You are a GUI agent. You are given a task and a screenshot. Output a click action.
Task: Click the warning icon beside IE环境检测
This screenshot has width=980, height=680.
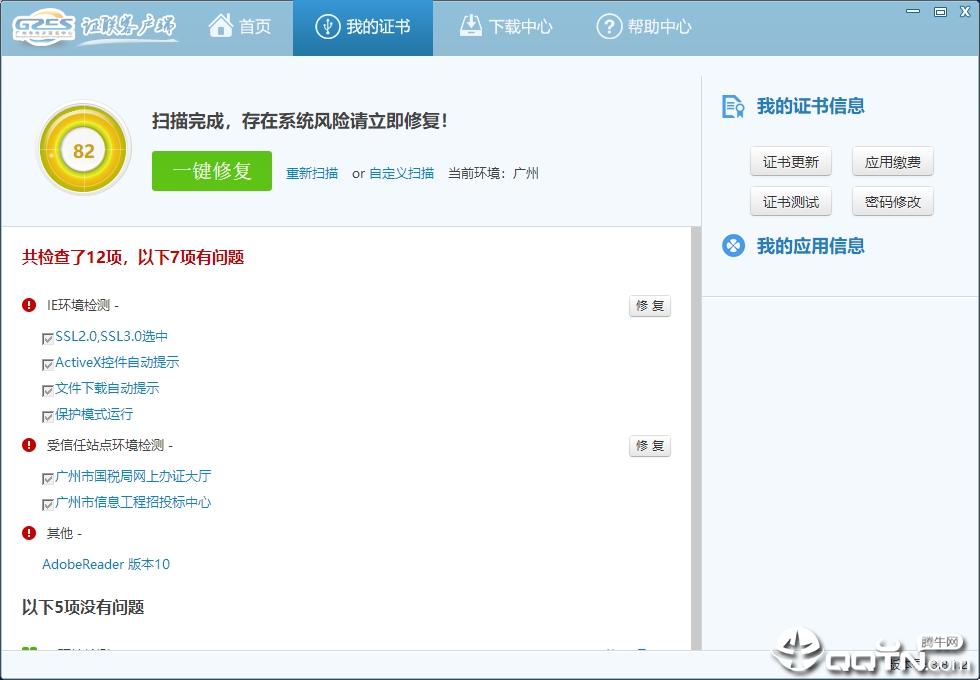pos(29,307)
